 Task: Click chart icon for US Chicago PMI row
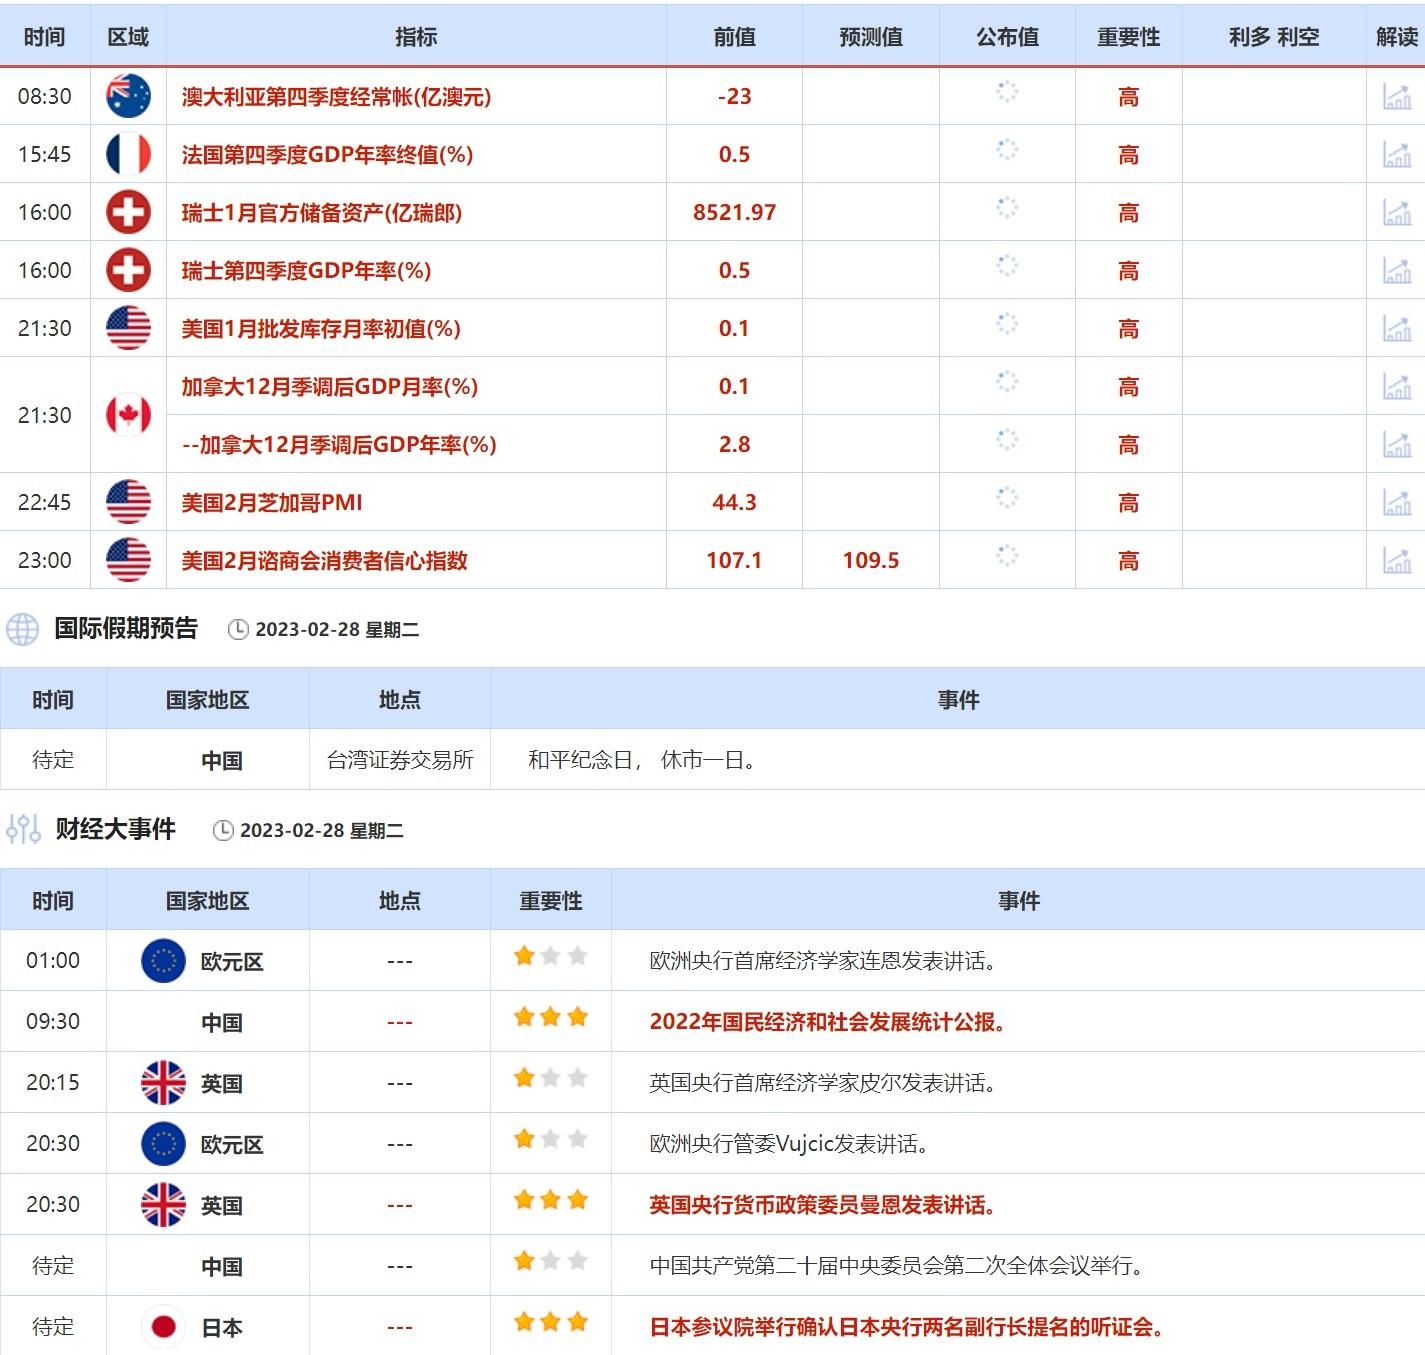click(1396, 503)
